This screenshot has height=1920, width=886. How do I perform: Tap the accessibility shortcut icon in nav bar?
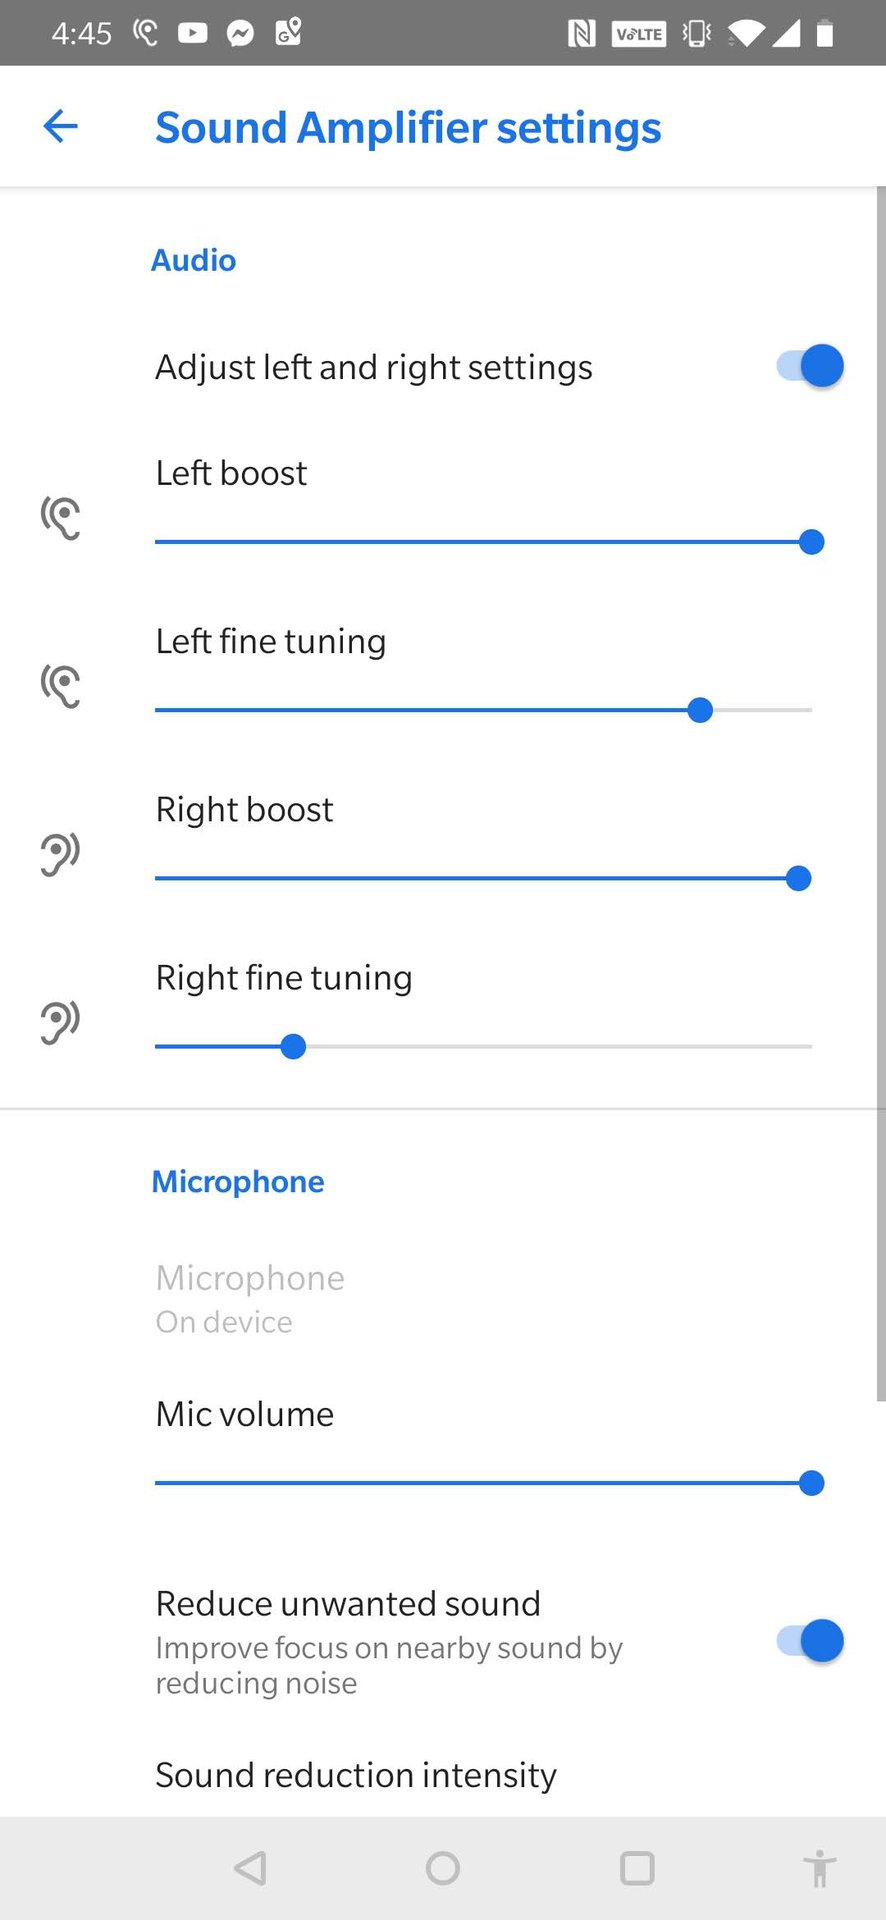pyautogui.click(x=820, y=1868)
